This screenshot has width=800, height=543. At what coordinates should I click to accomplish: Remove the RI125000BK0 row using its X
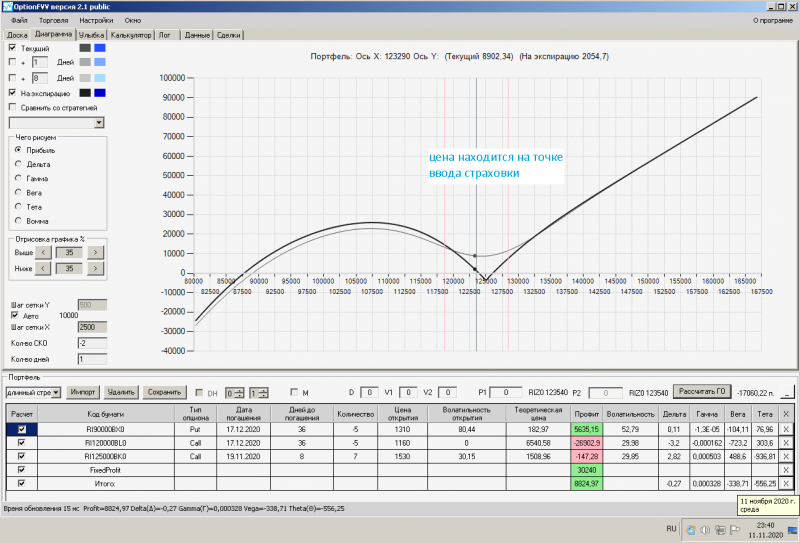(x=786, y=456)
